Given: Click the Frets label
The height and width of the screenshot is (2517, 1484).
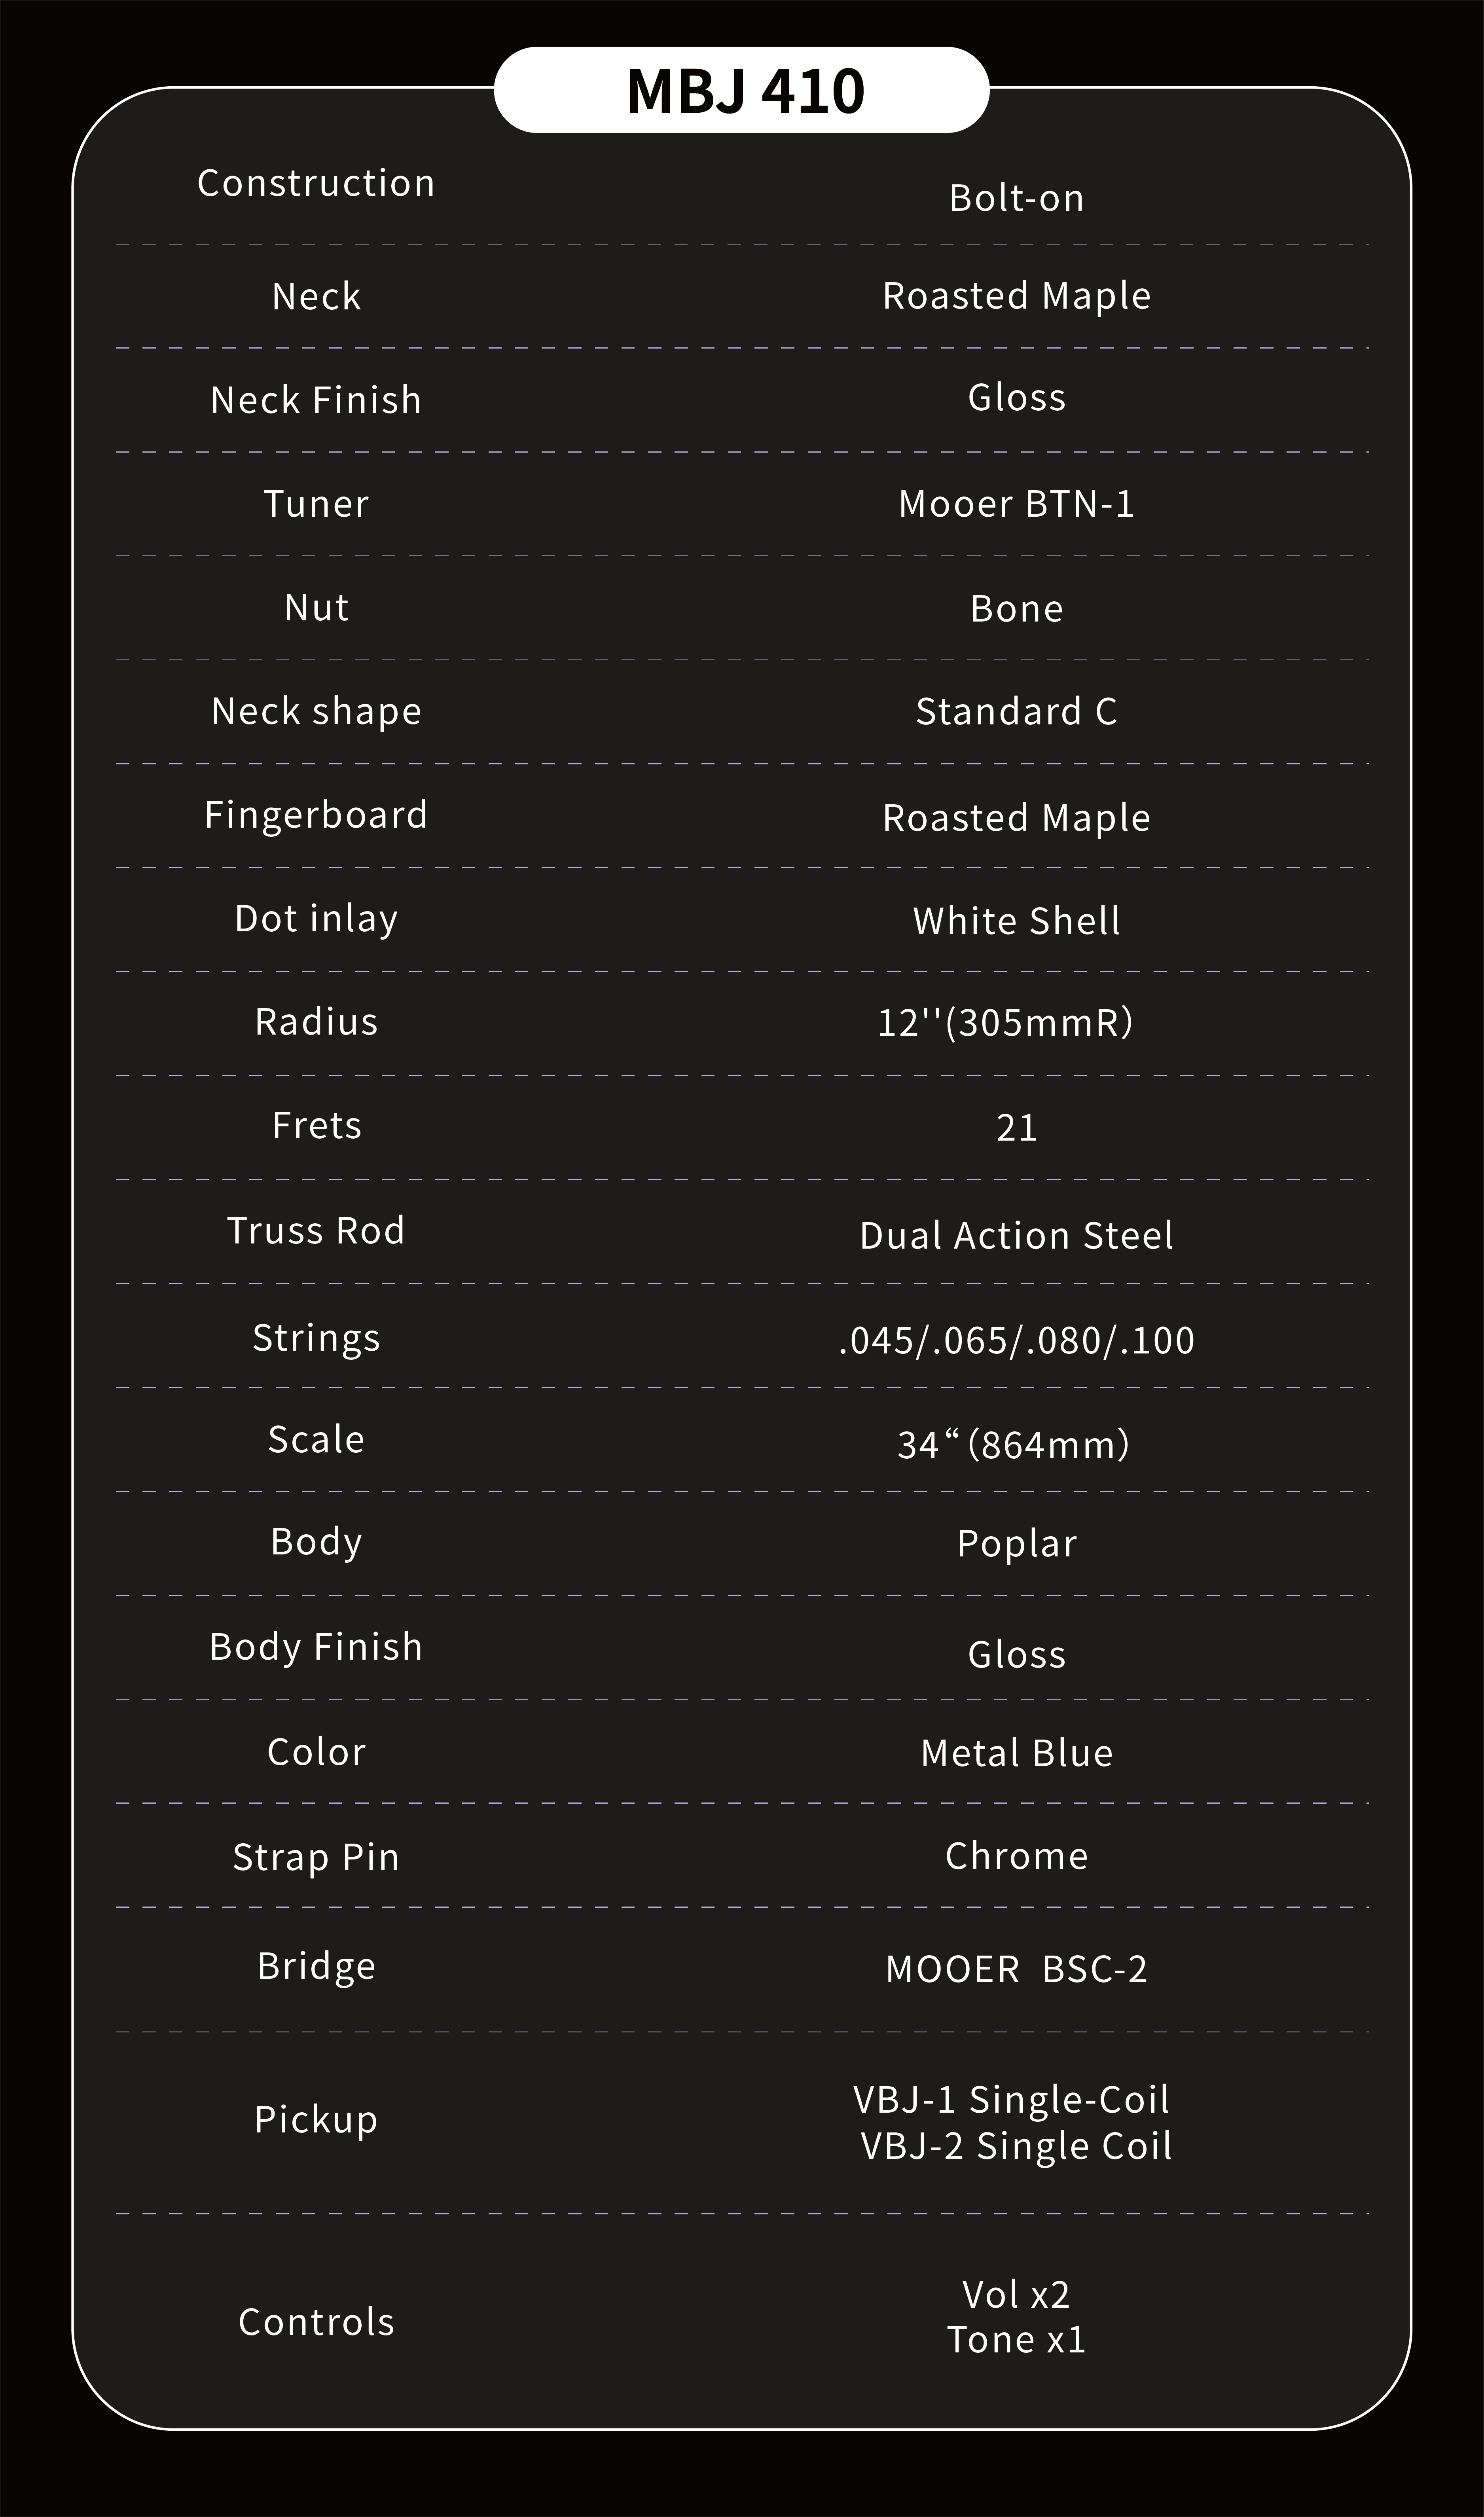Looking at the screenshot, I should (316, 1126).
